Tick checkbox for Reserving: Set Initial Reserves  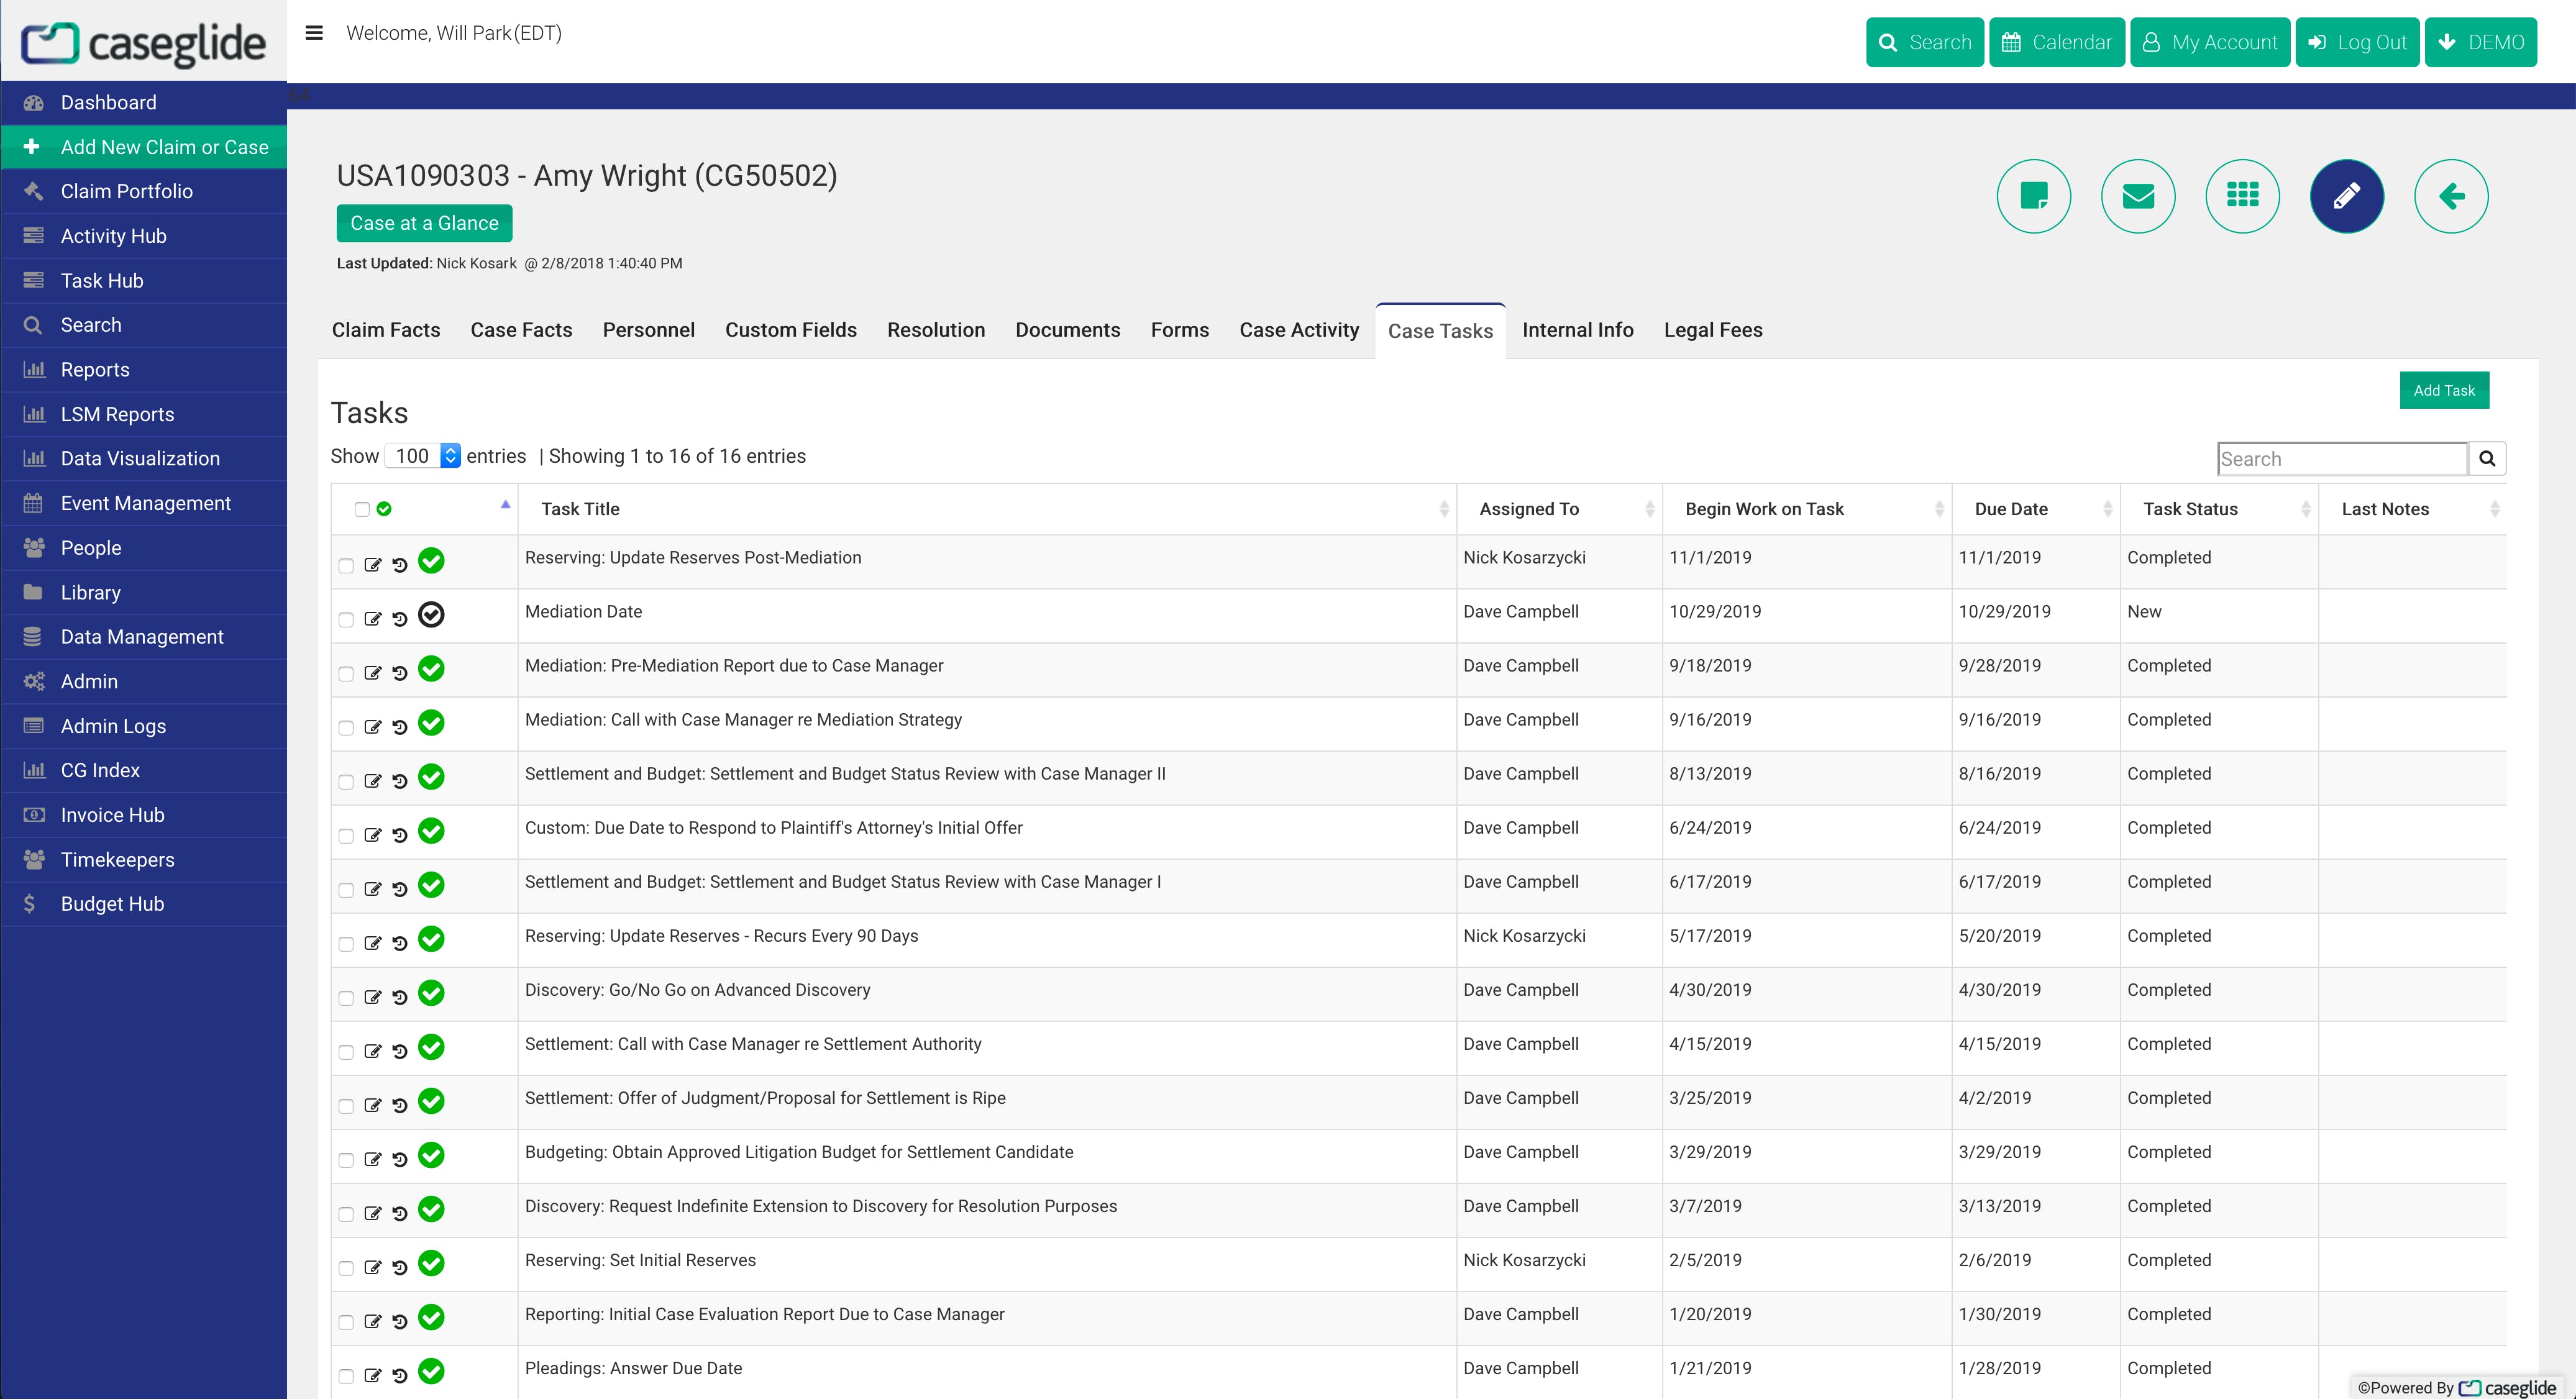pos(346,1268)
